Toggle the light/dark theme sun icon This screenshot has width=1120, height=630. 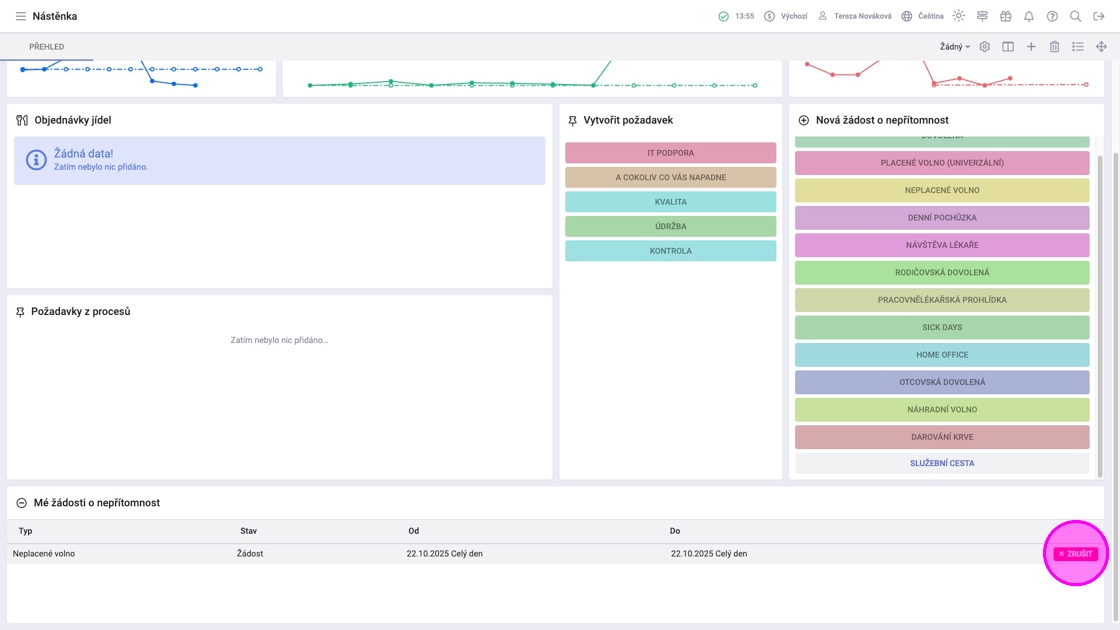click(x=959, y=16)
